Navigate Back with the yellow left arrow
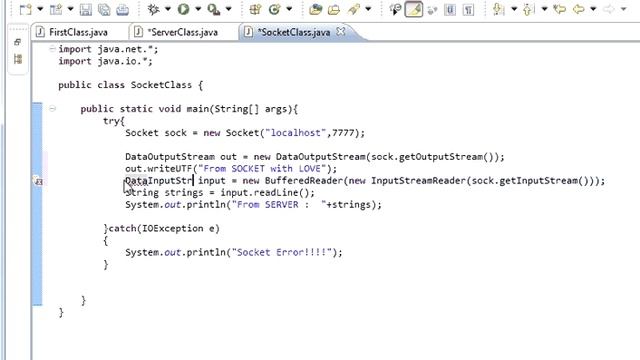The width and height of the screenshot is (640, 360). [x=578, y=9]
